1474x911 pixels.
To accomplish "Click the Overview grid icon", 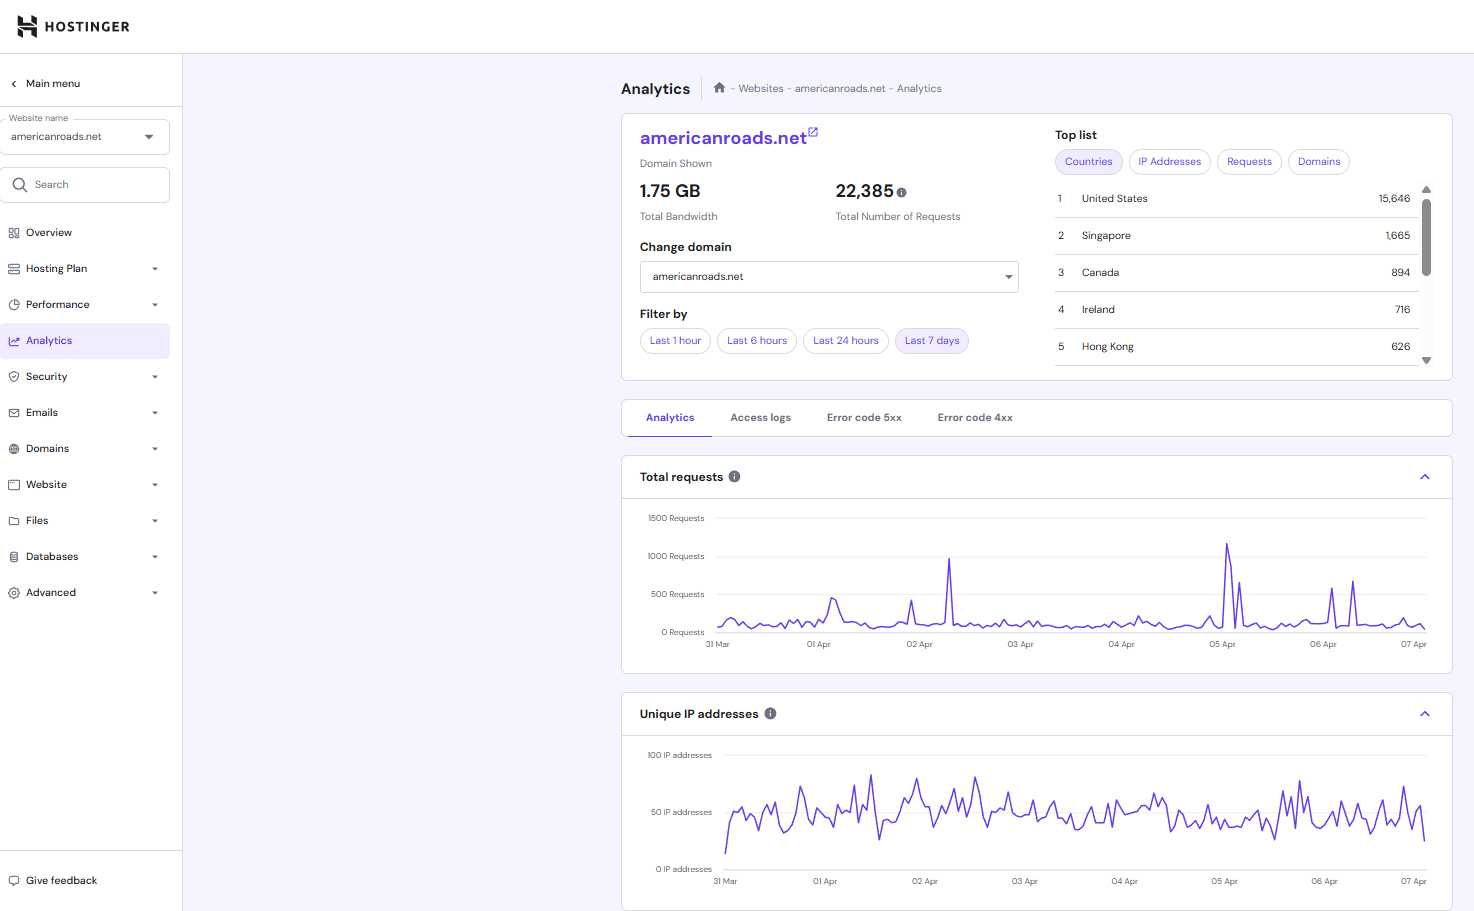I will (x=14, y=233).
